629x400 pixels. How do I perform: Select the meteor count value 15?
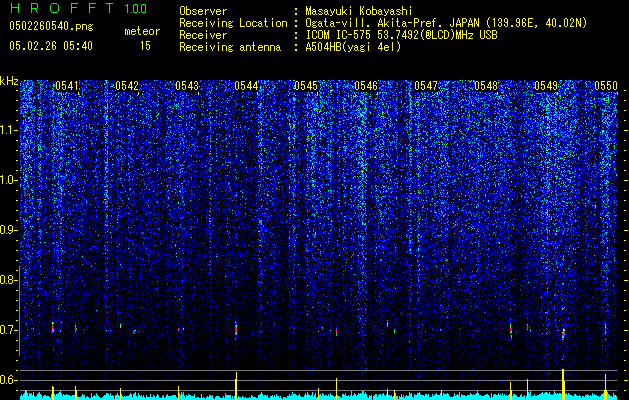(145, 46)
